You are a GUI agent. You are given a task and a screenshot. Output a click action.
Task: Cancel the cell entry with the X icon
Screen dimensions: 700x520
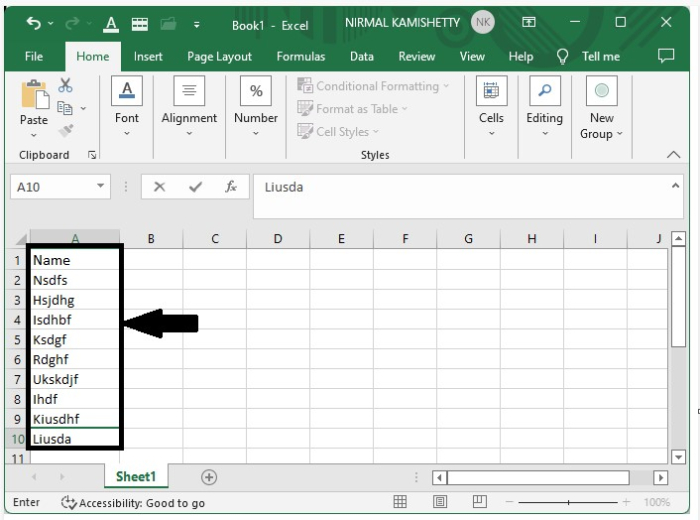pyautogui.click(x=160, y=187)
